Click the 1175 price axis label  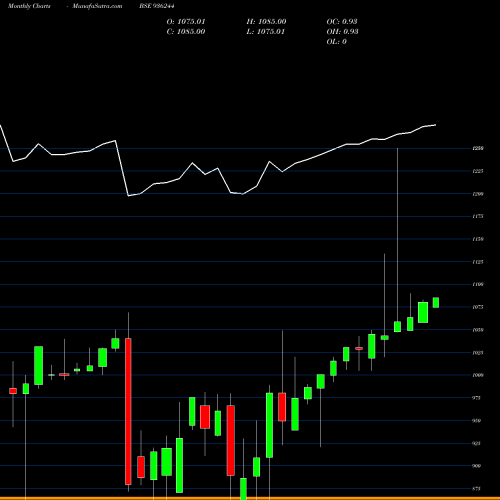click(478, 216)
